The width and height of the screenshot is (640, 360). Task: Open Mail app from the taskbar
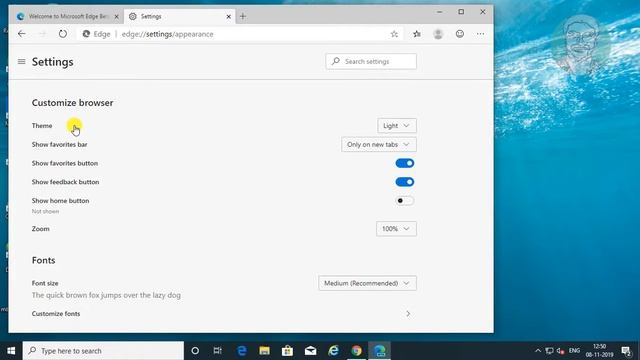pyautogui.click(x=310, y=351)
